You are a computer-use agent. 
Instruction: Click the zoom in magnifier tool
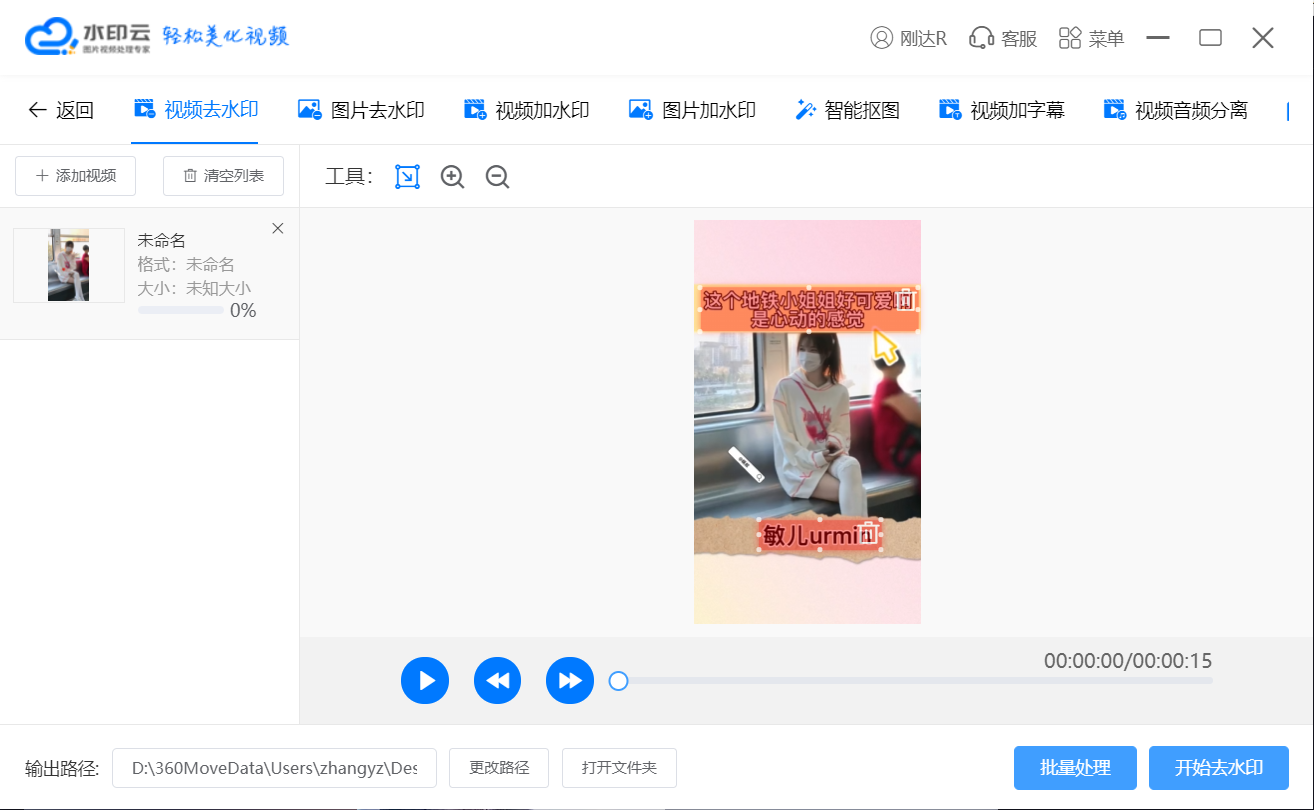tap(452, 177)
